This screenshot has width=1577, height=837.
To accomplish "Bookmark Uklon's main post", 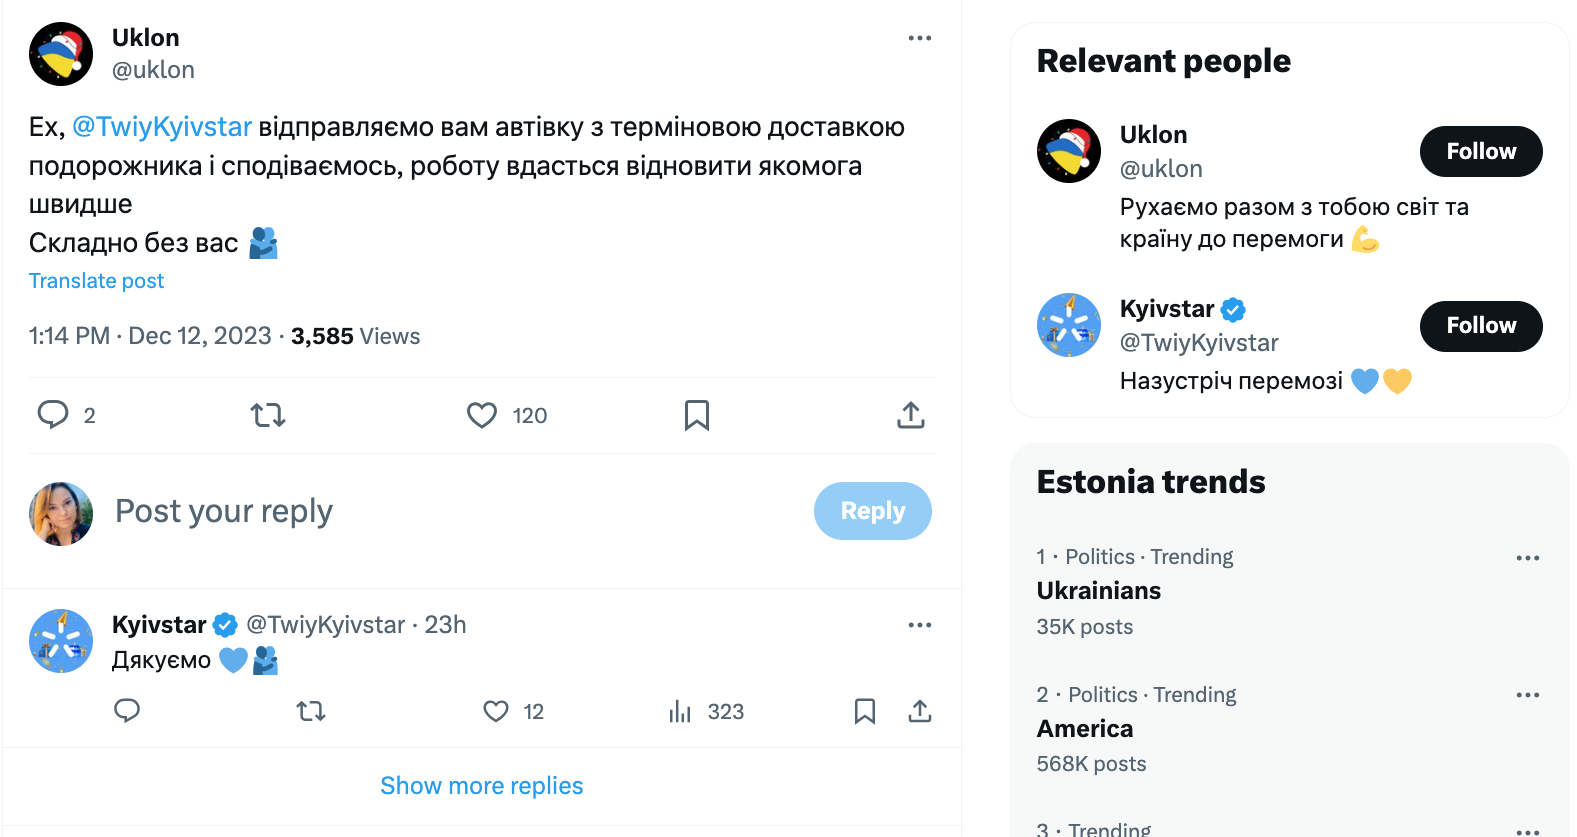I will 697,415.
